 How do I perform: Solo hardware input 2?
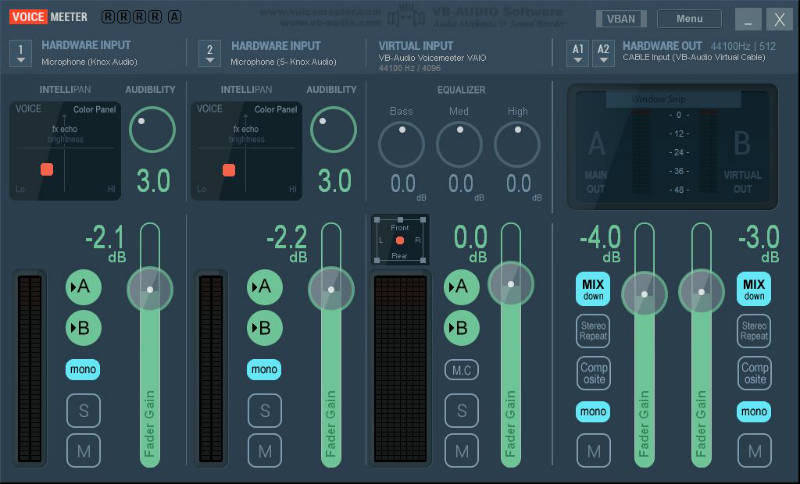[265, 411]
